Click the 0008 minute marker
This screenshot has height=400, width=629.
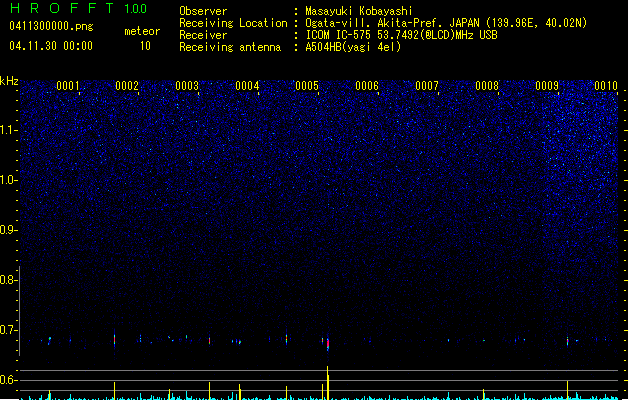pyautogui.click(x=487, y=86)
